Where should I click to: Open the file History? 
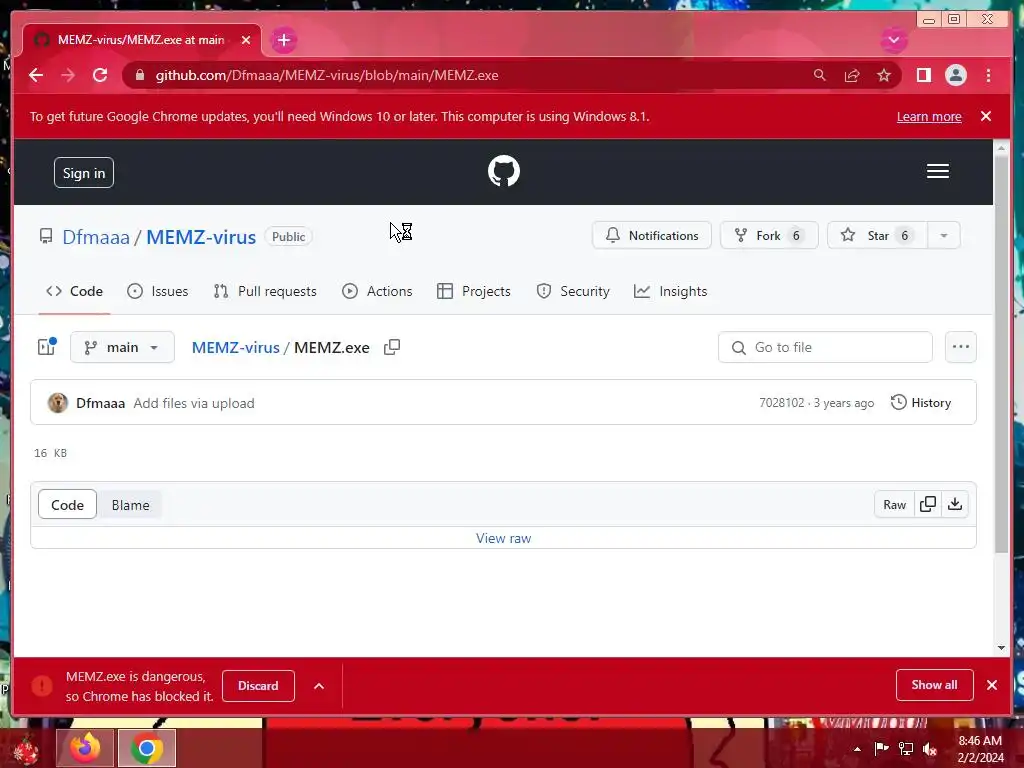pyautogui.click(x=921, y=403)
